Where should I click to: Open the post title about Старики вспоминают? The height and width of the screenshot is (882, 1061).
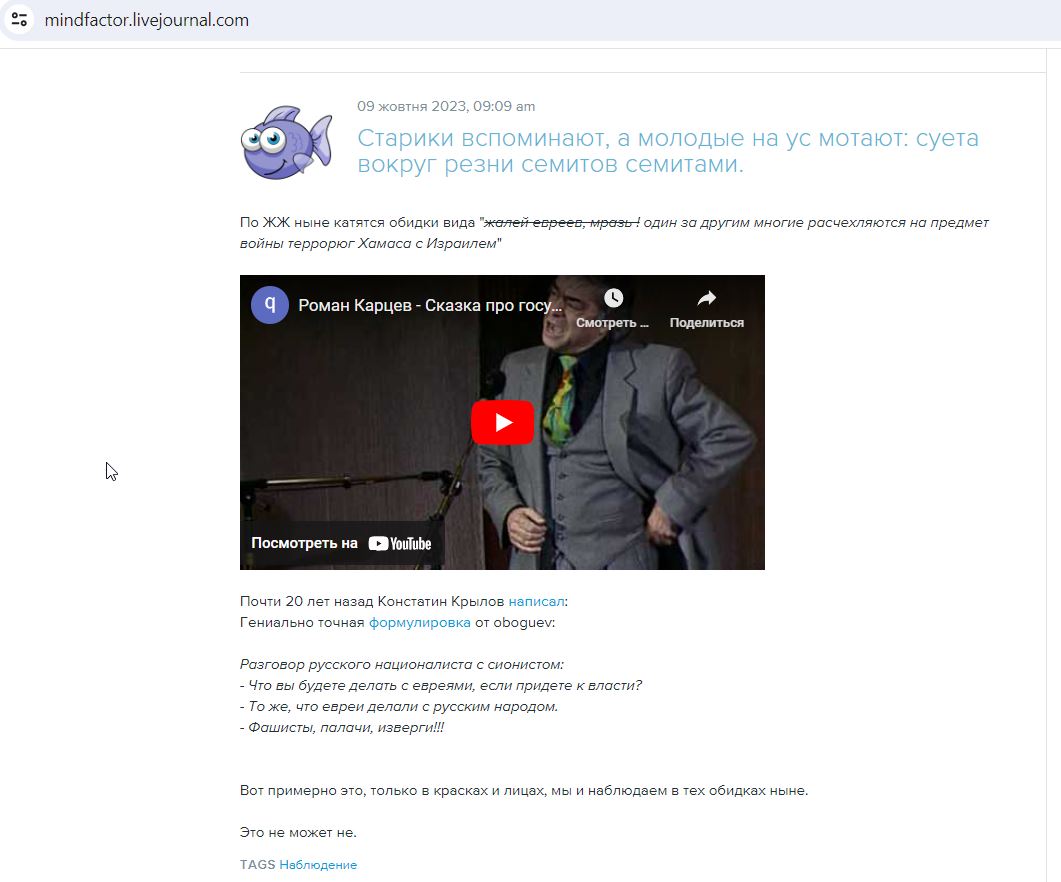(668, 150)
